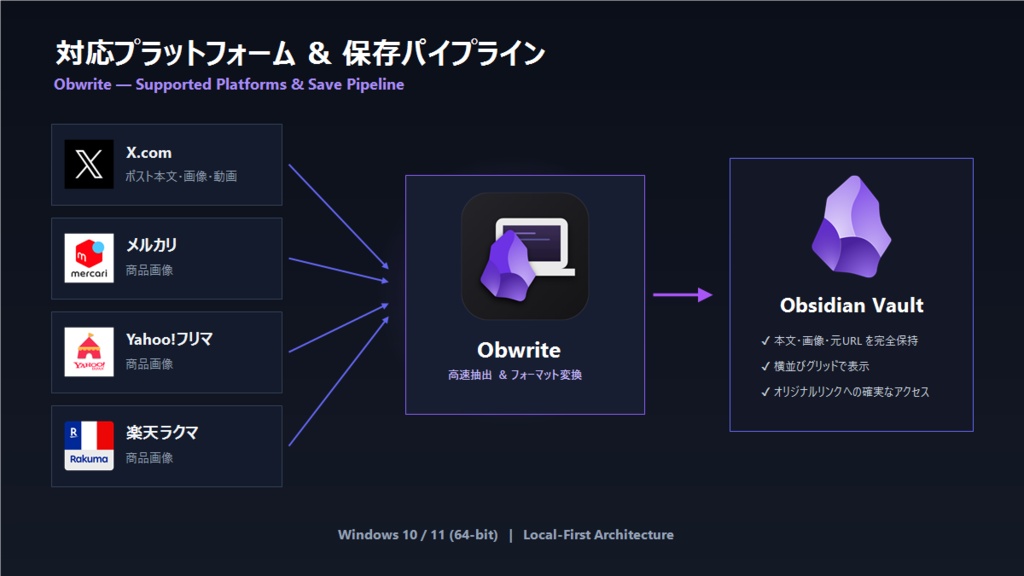Click "高速抽出 & フォーマット変換" caption
Screen dimensions: 1024x576
pyautogui.click(x=515, y=375)
